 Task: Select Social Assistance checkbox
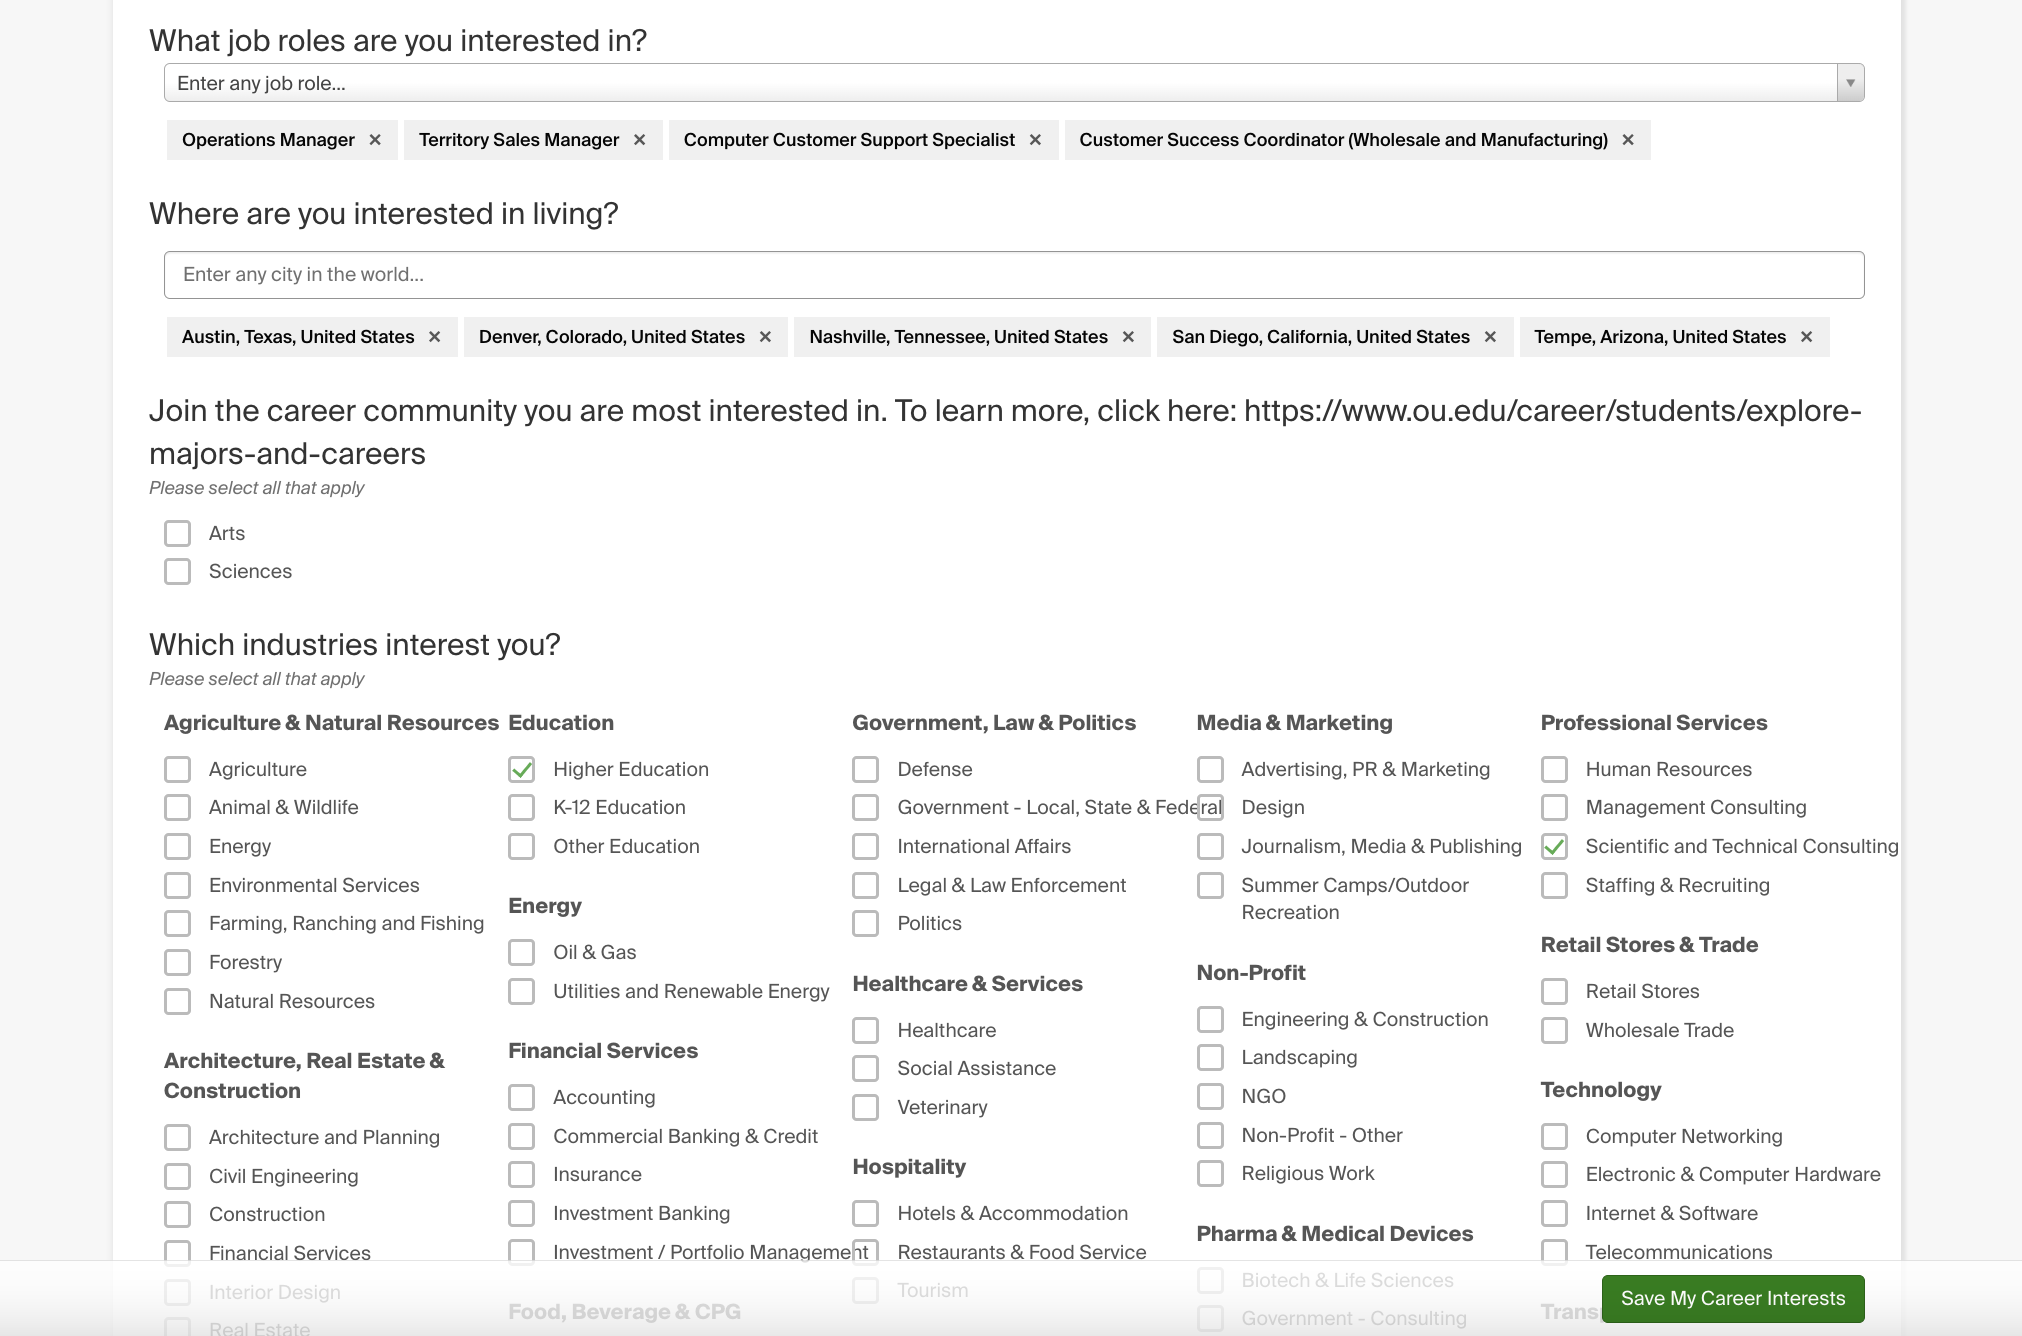[x=866, y=1068]
